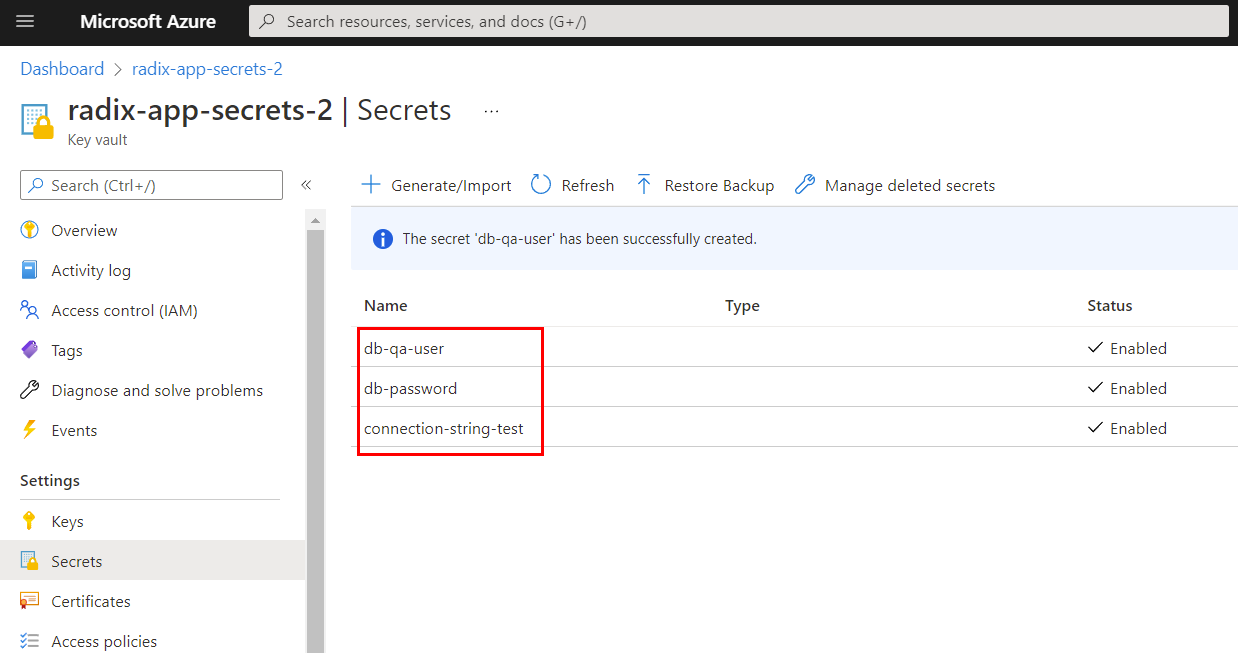The height and width of the screenshot is (653, 1238).
Task: Open the Keys section via key icon
Action: coord(31,520)
